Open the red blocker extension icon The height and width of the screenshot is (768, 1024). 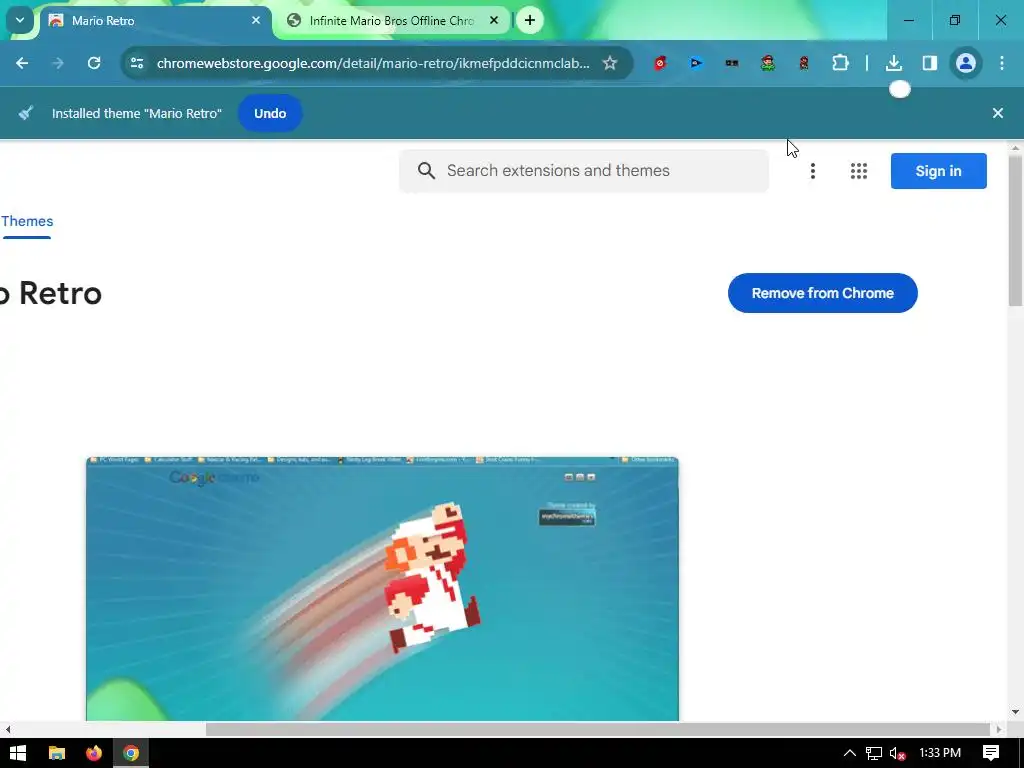[660, 63]
